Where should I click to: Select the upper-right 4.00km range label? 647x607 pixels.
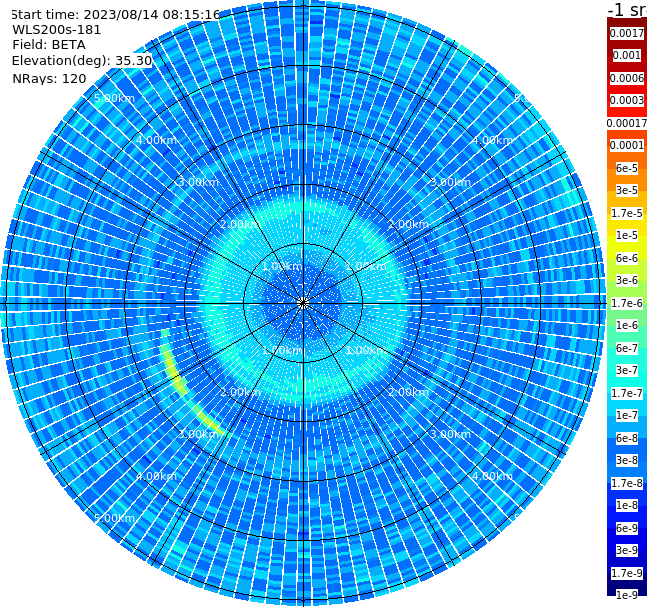pos(492,140)
